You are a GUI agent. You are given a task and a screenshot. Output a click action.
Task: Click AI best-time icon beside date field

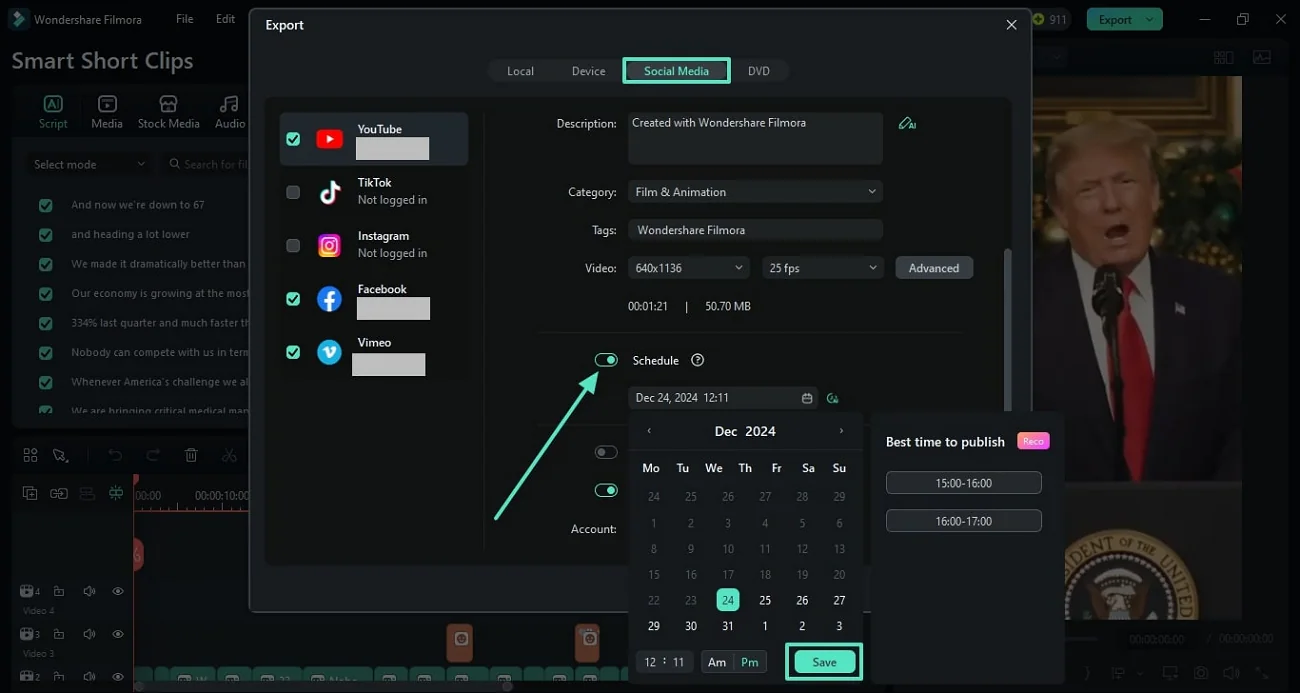(x=833, y=398)
